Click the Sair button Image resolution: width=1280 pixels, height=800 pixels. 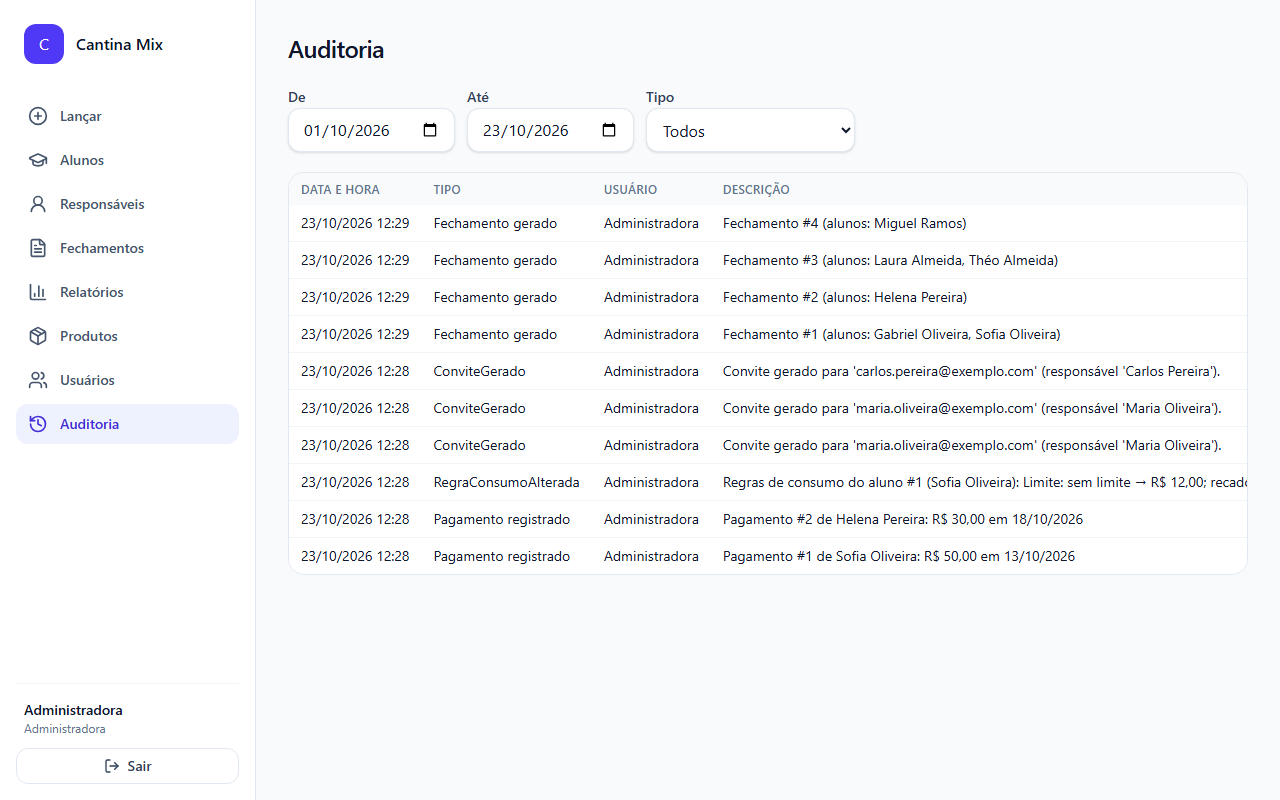click(x=127, y=766)
